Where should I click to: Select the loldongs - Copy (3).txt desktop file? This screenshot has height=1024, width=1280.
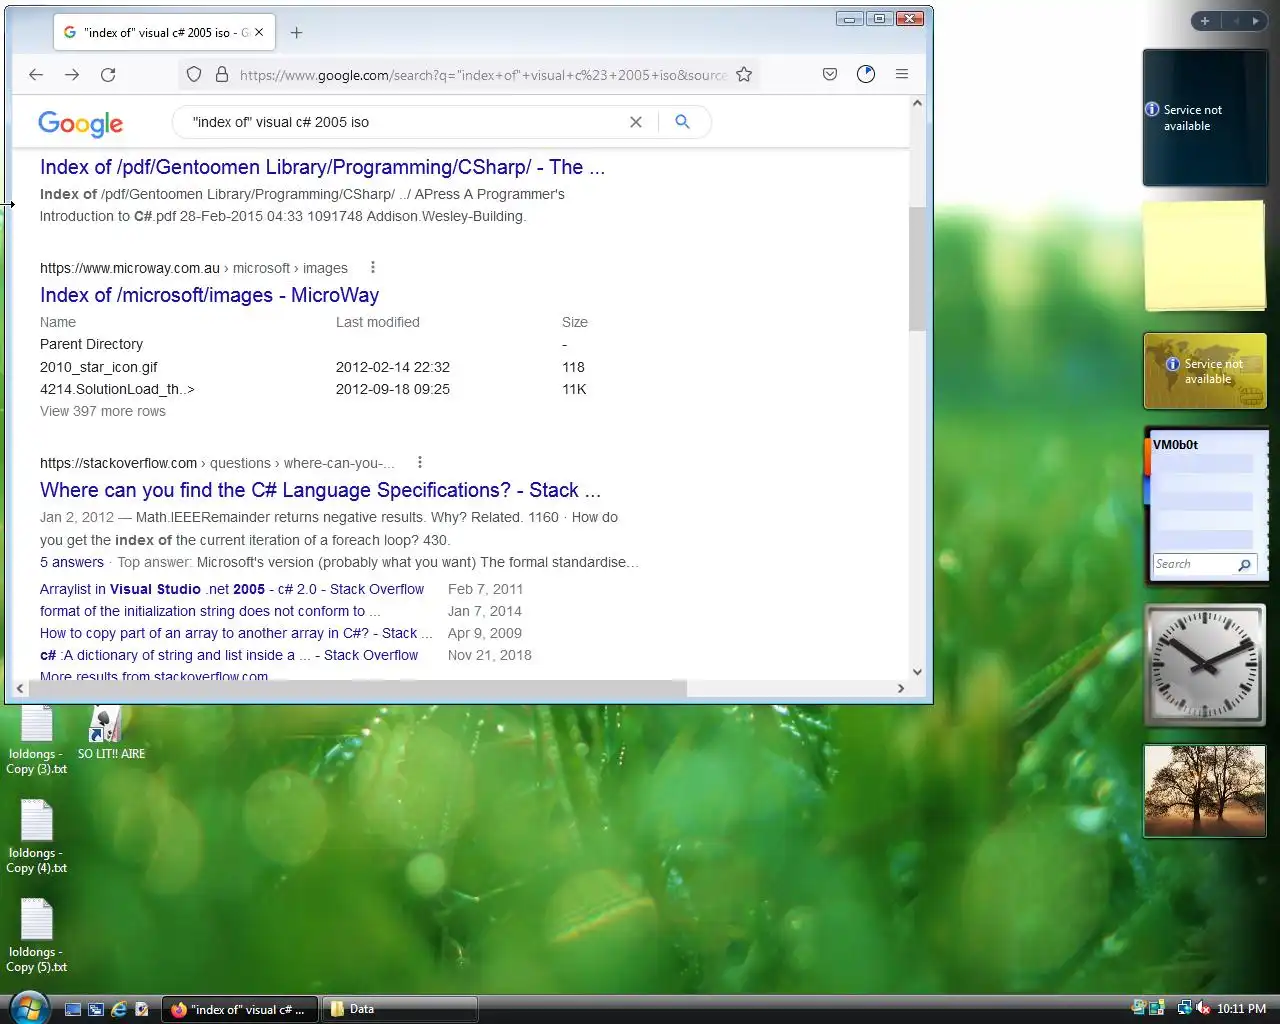coord(36,740)
